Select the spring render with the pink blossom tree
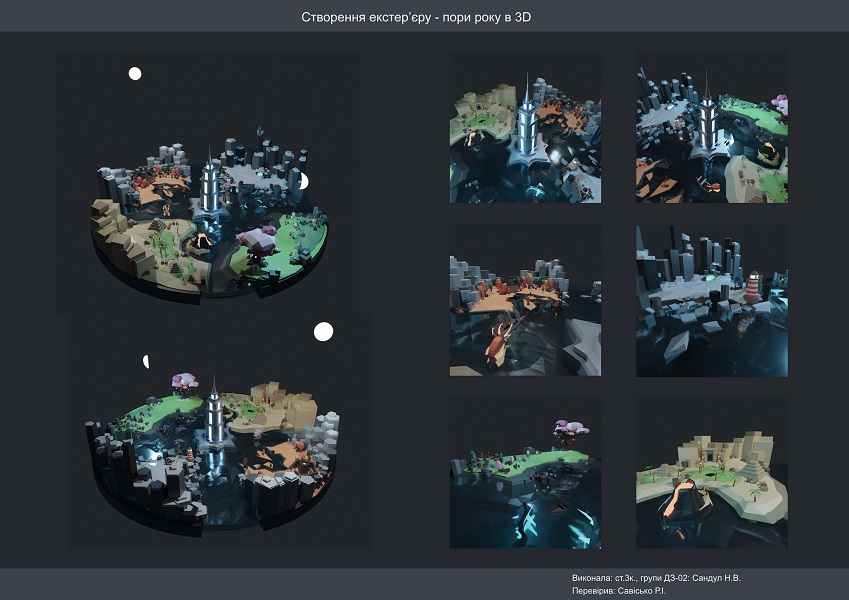The height and width of the screenshot is (600, 849). coord(525,473)
